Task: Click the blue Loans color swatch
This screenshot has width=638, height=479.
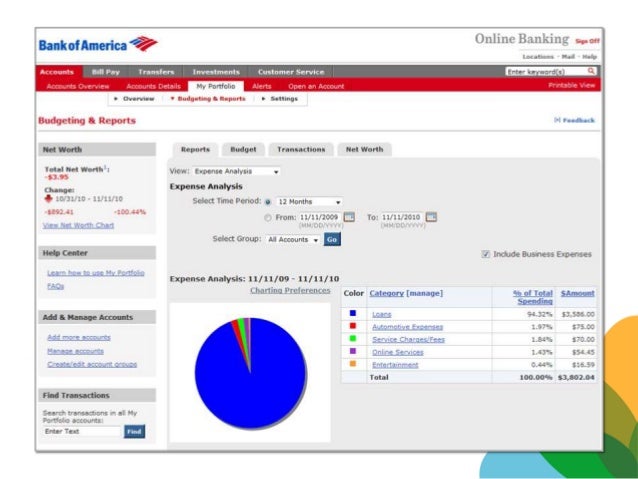Action: (353, 313)
